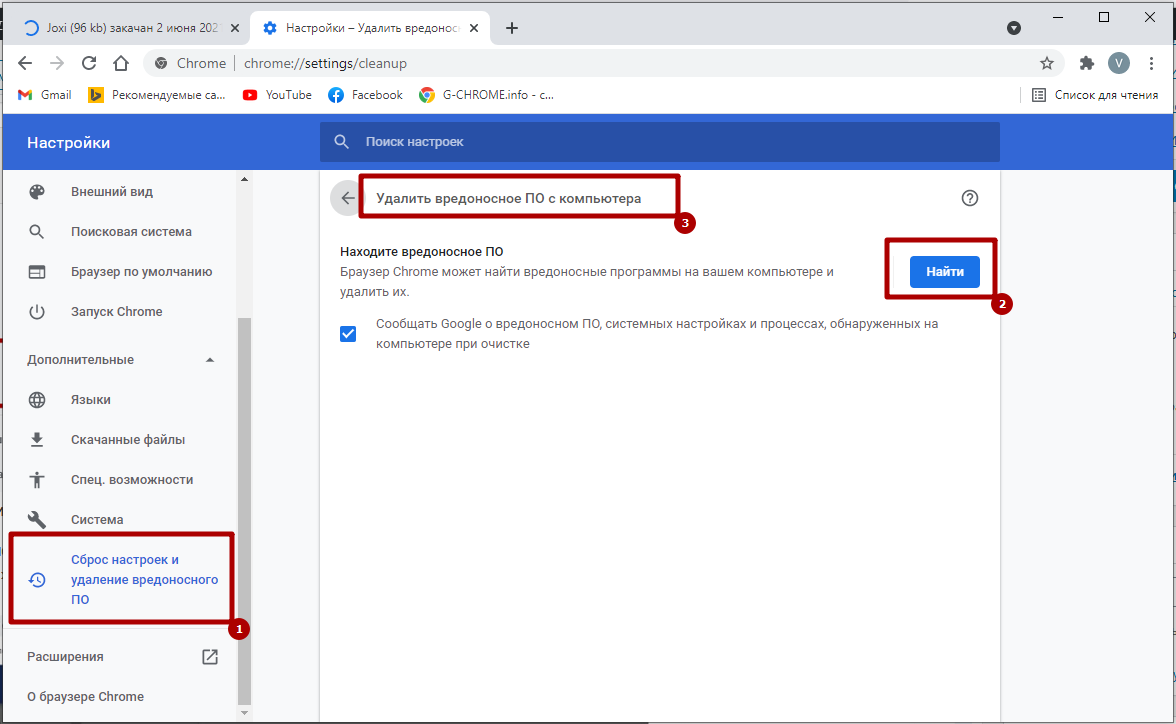
Task: Open Языки in sidebar
Action: pos(91,399)
